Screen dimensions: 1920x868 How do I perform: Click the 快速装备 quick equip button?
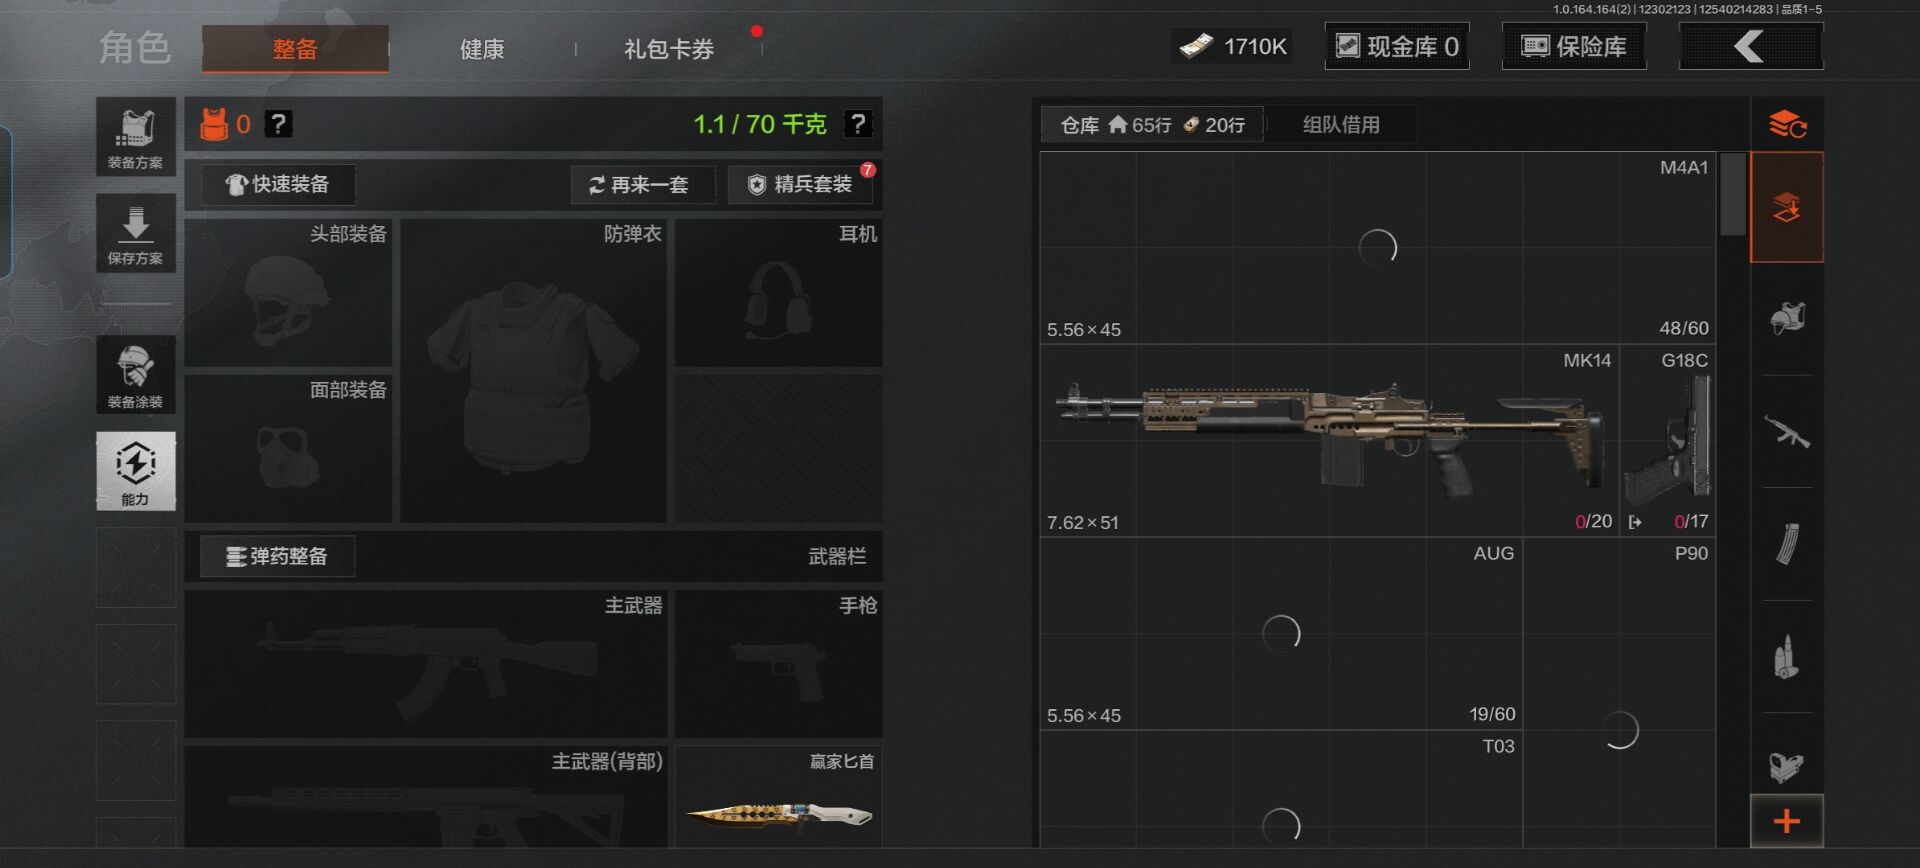click(x=278, y=184)
